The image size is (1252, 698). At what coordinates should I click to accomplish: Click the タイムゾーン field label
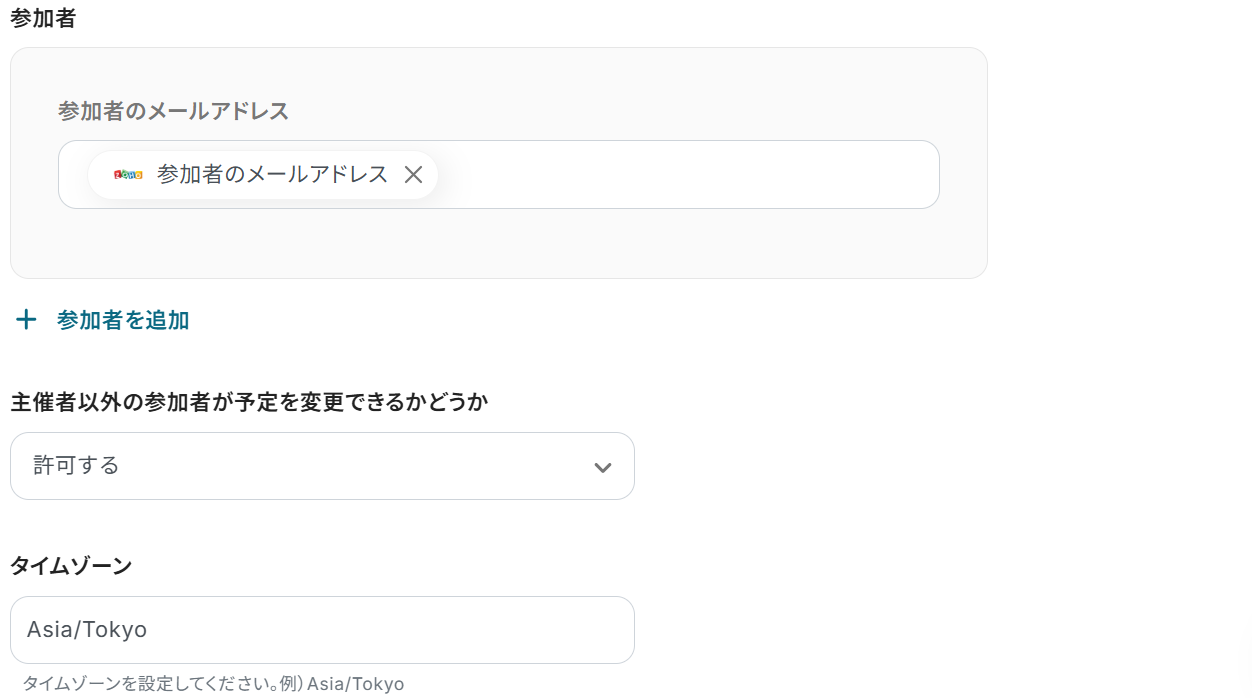(71, 566)
